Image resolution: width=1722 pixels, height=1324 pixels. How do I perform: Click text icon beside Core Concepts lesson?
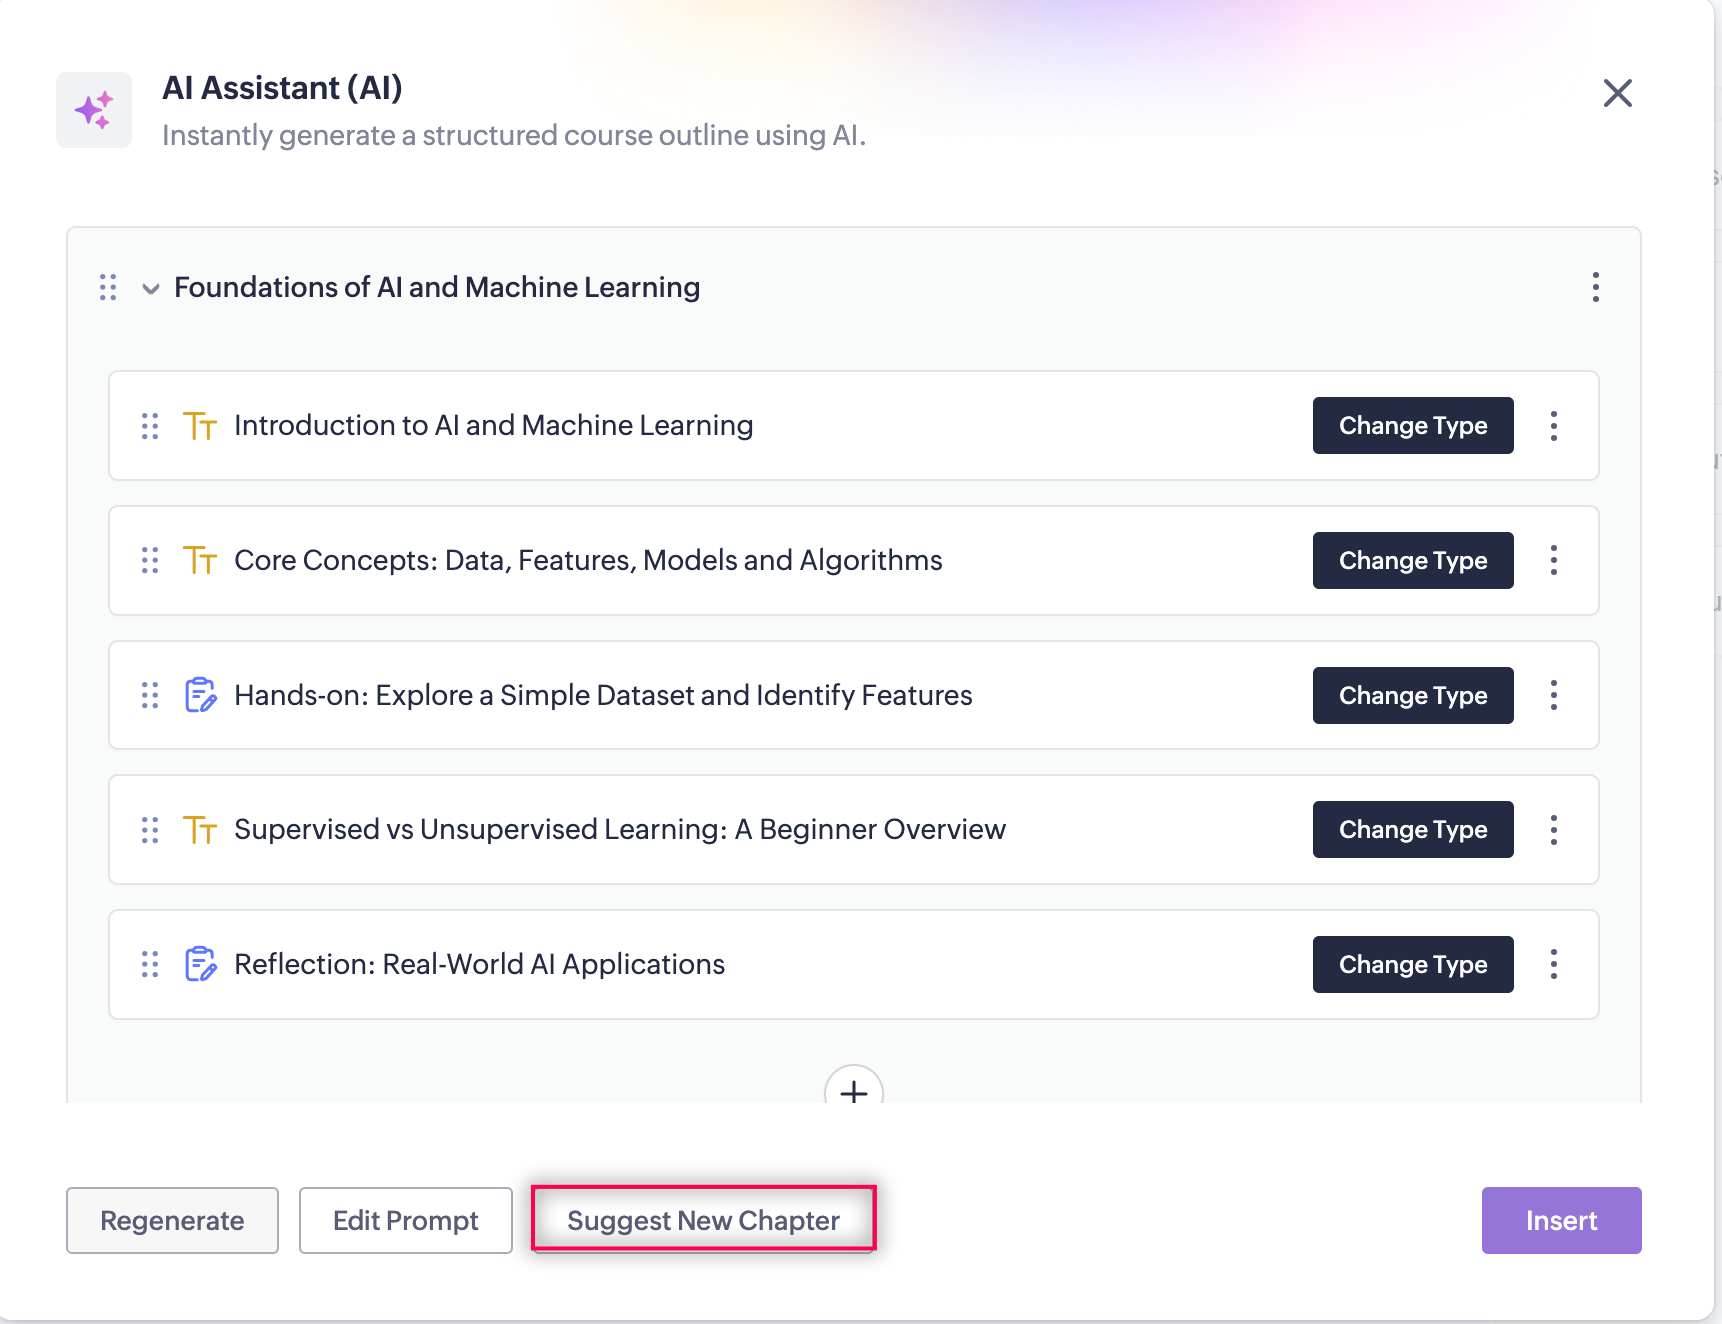click(x=200, y=560)
